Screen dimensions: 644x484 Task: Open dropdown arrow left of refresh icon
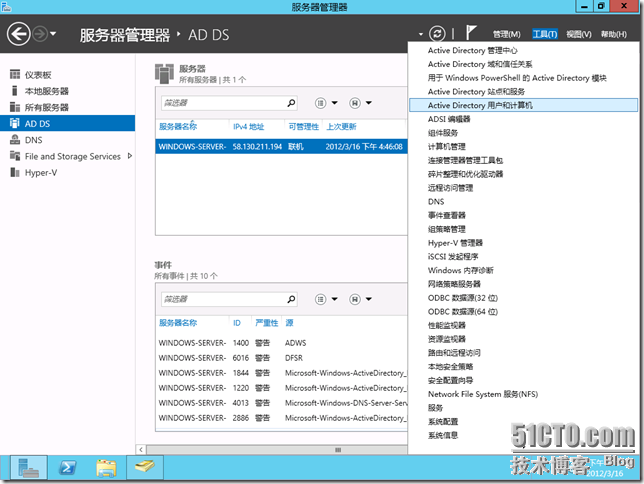pyautogui.click(x=421, y=34)
